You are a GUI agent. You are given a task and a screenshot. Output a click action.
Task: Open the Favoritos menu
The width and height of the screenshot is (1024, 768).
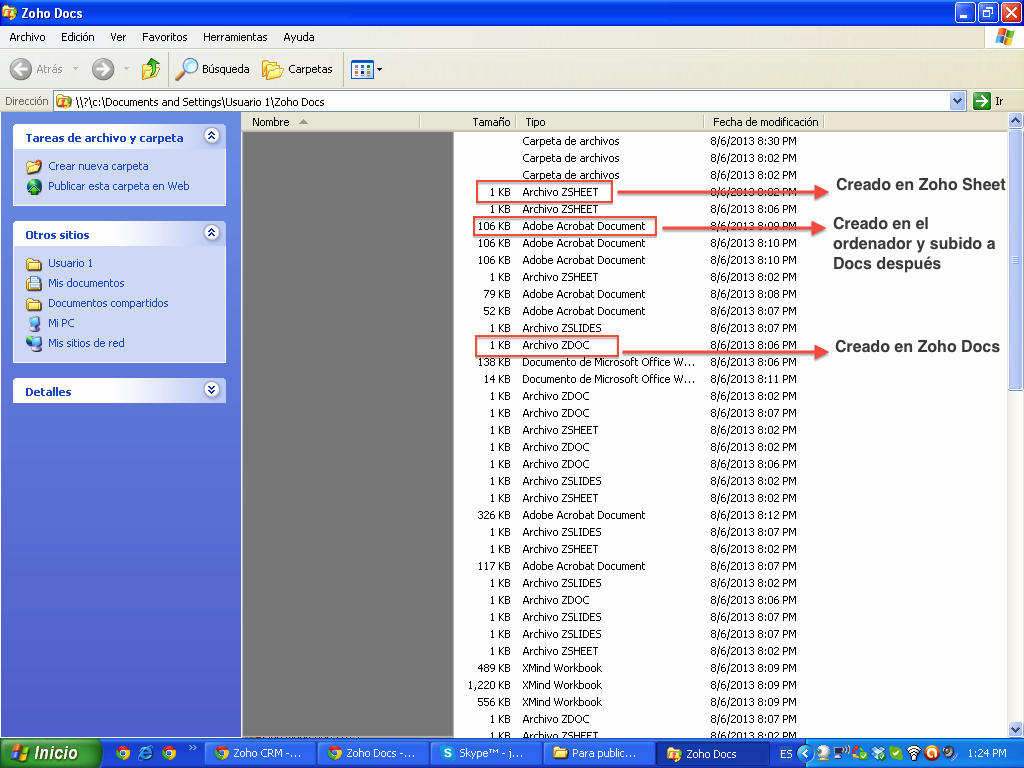click(164, 37)
